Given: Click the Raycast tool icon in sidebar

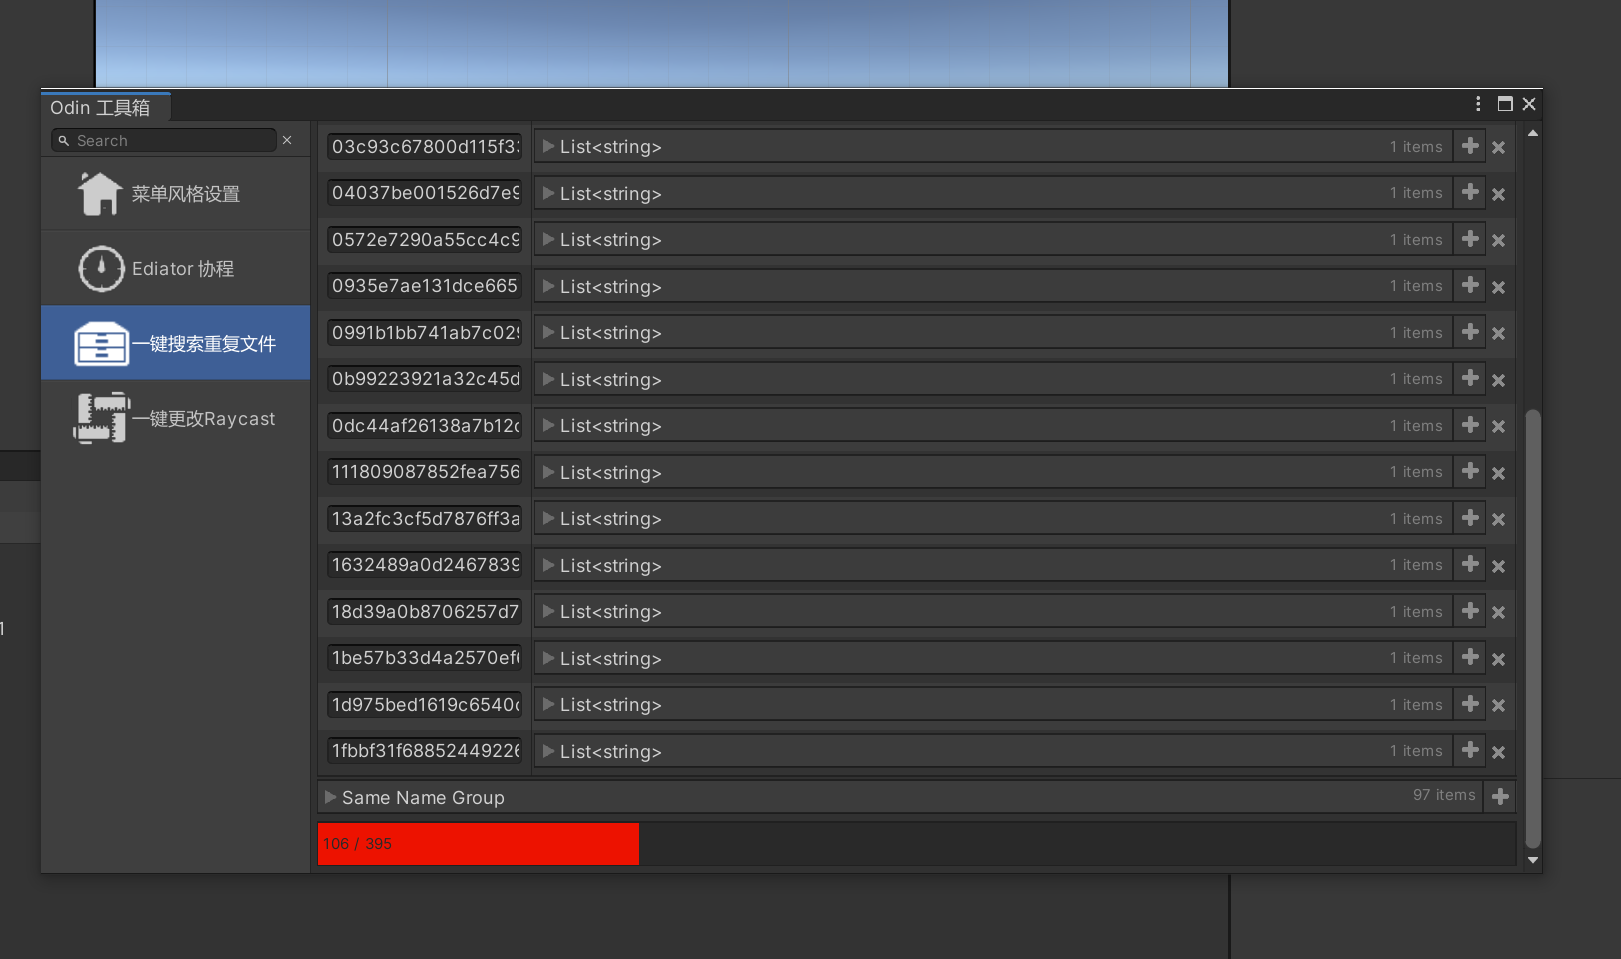Looking at the screenshot, I should (101, 418).
